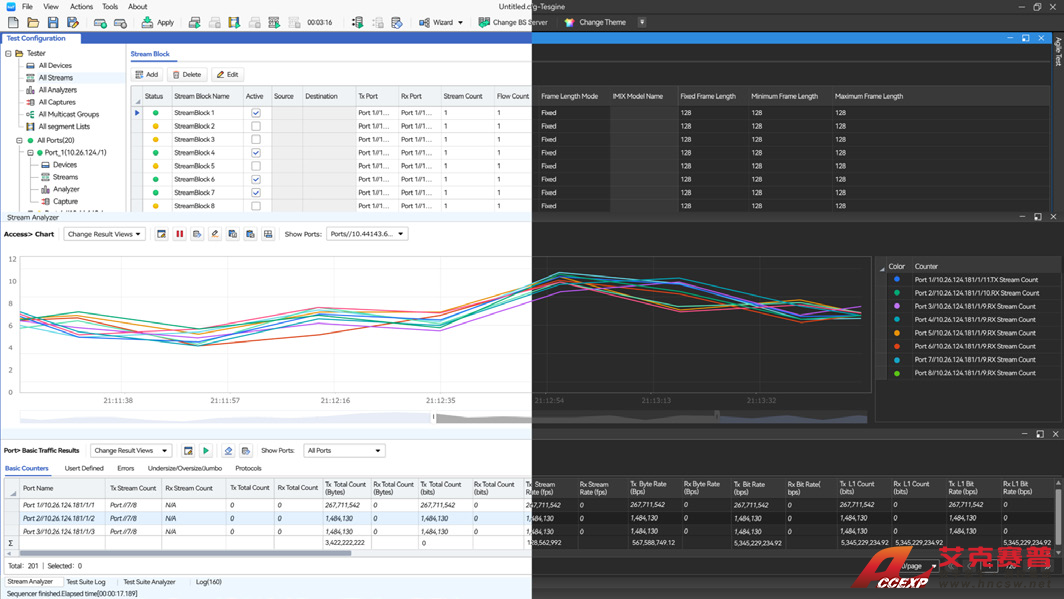The width and height of the screenshot is (1064, 599).
Task: Pause the Stream Analyzer chart
Action: click(180, 234)
